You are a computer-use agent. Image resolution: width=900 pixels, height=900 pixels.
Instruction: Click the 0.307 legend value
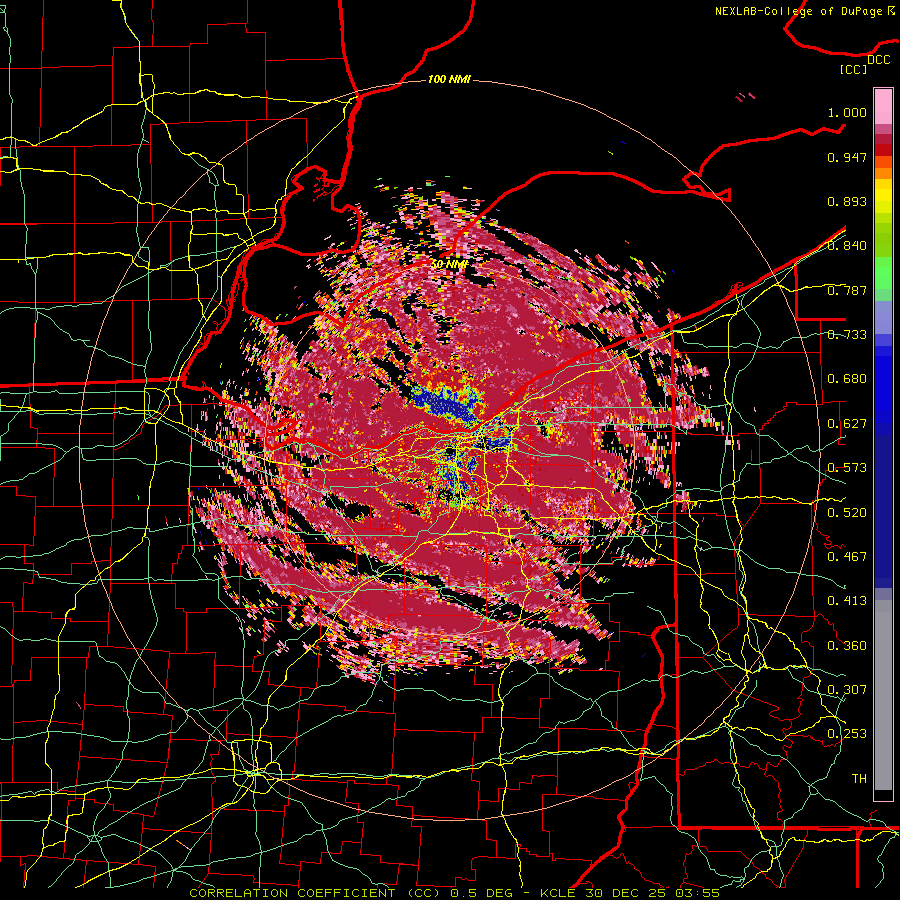click(x=847, y=690)
